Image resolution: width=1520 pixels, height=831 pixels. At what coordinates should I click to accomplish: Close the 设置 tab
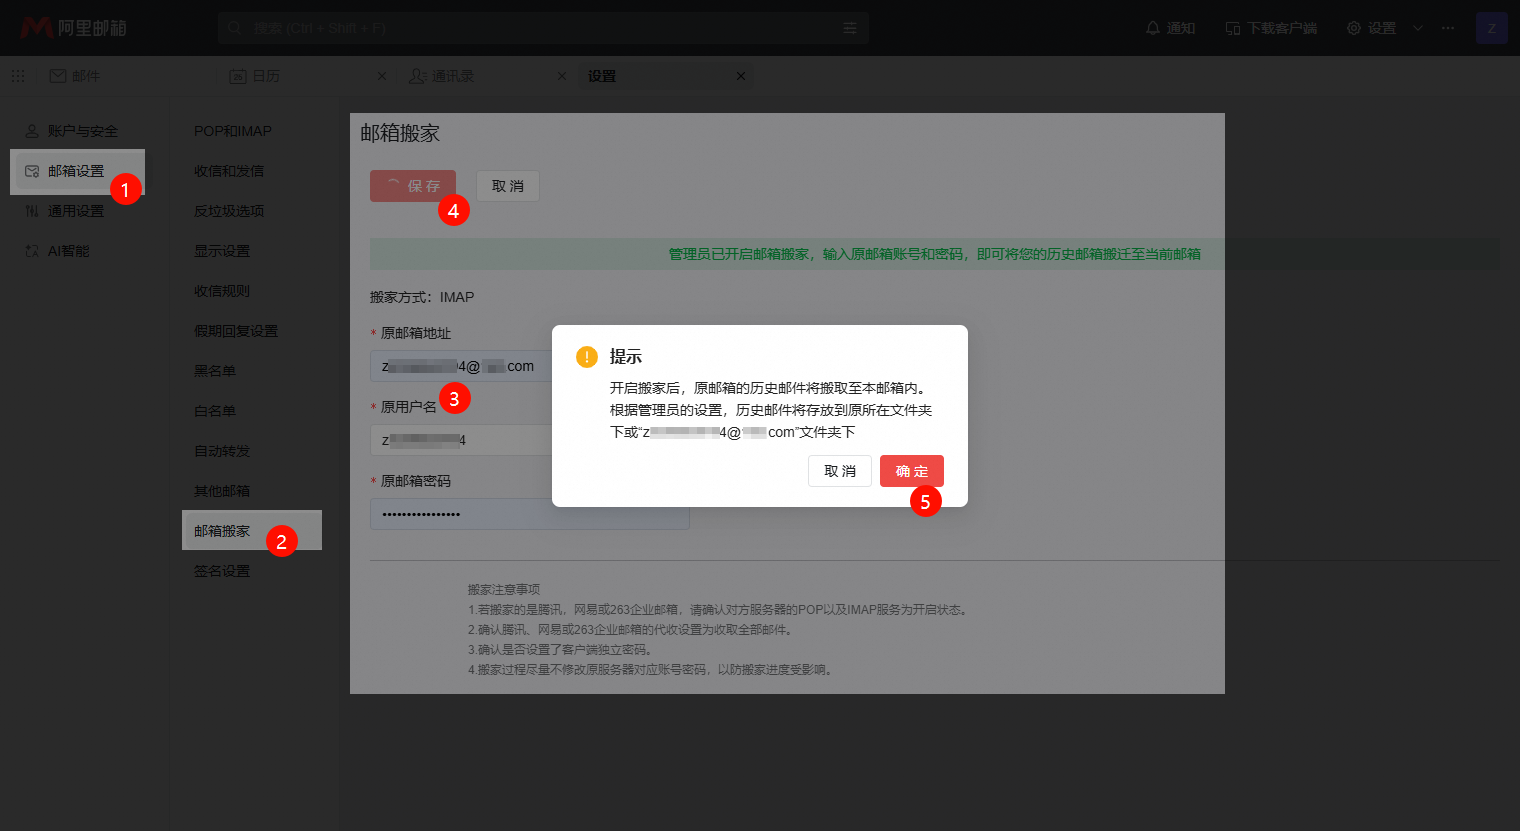pyautogui.click(x=741, y=76)
